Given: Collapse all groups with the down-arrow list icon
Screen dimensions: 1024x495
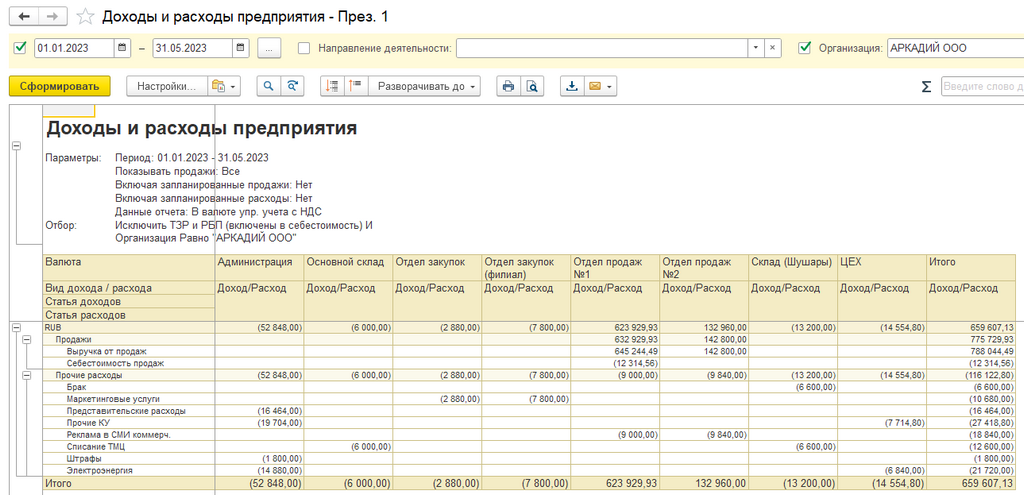Looking at the screenshot, I should pyautogui.click(x=332, y=86).
